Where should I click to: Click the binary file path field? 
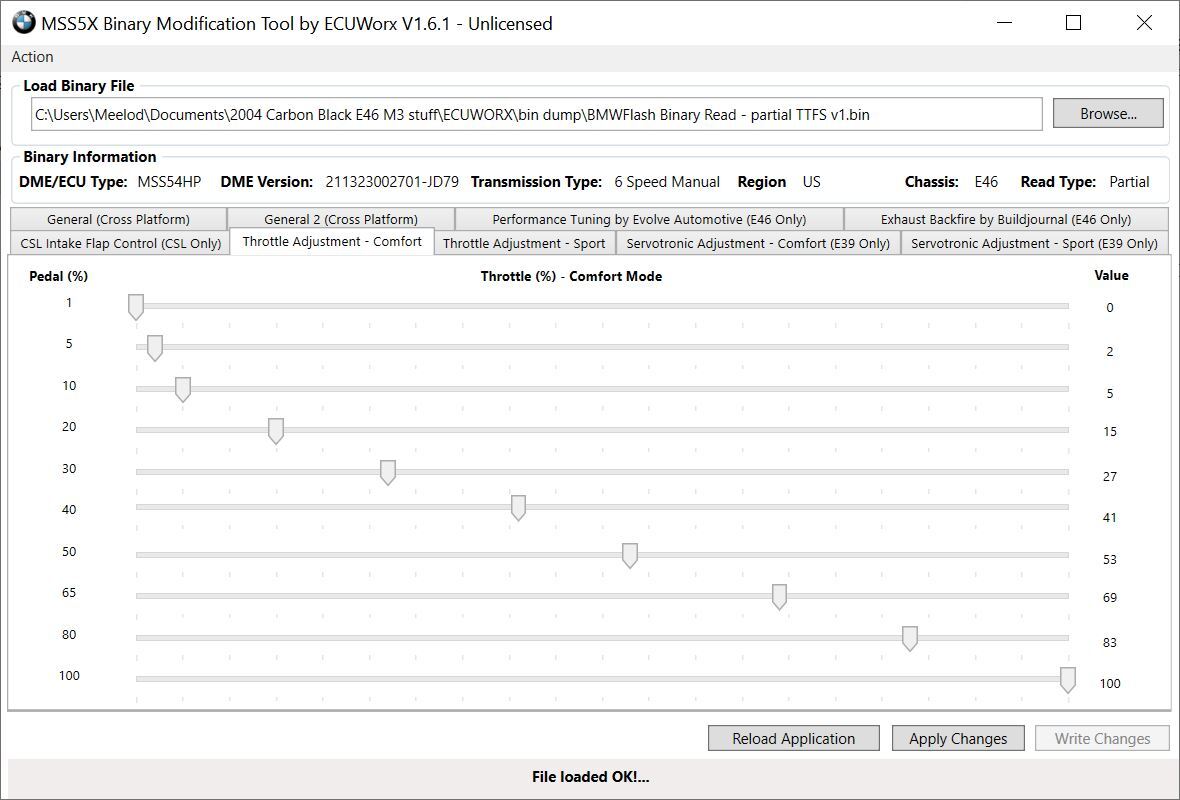point(536,114)
